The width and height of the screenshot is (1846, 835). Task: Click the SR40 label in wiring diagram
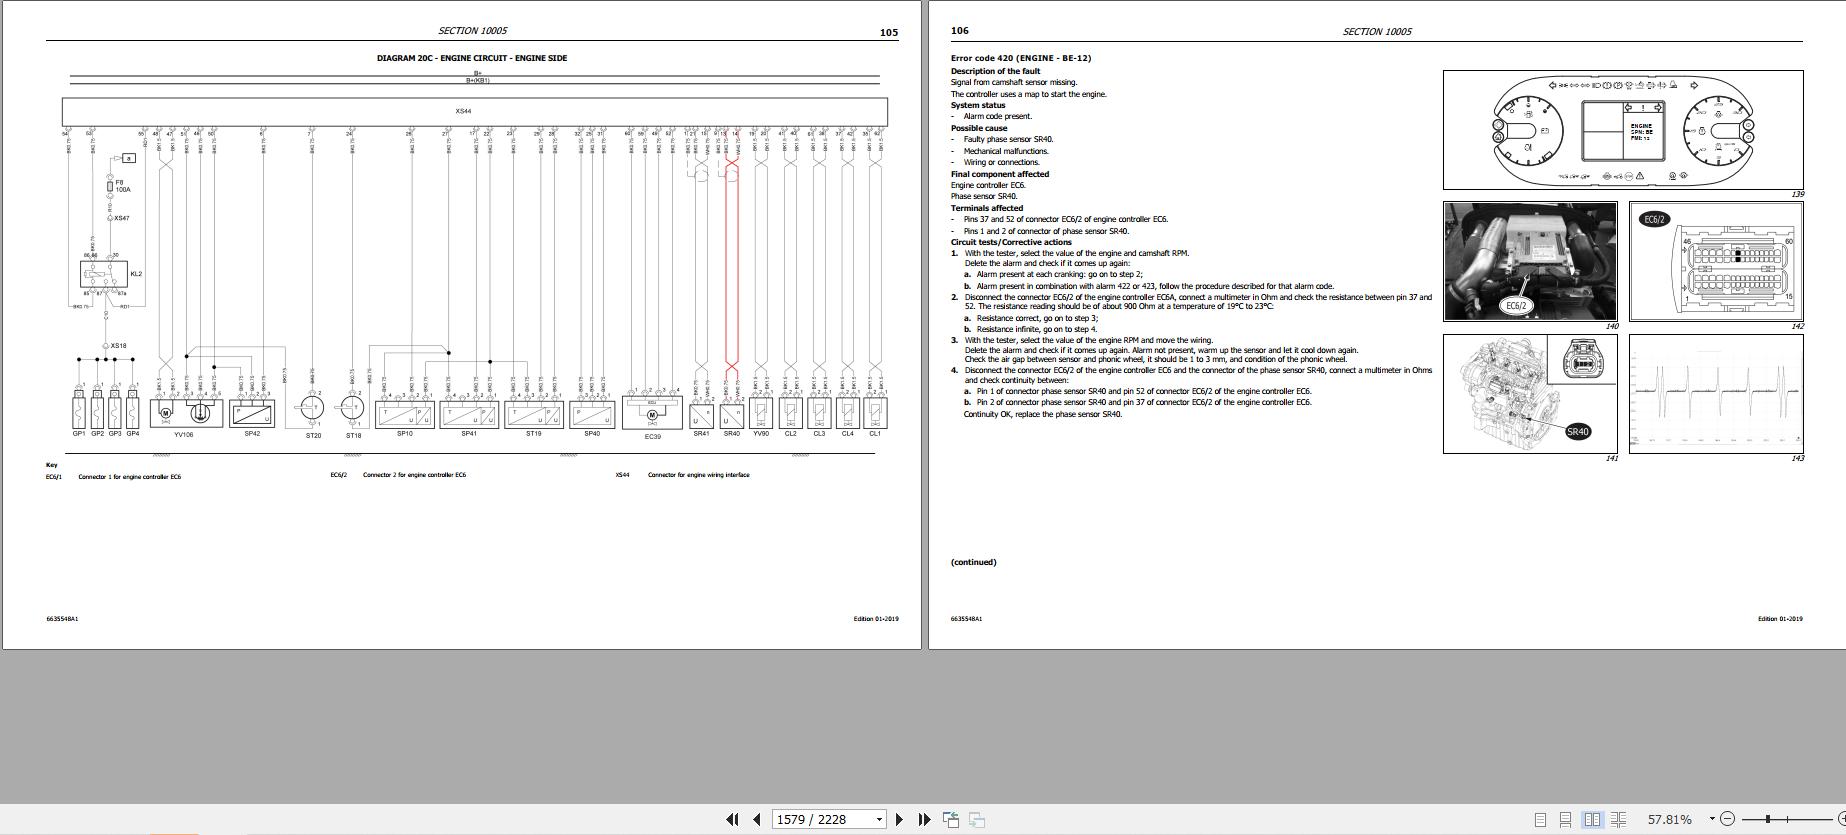731,434
